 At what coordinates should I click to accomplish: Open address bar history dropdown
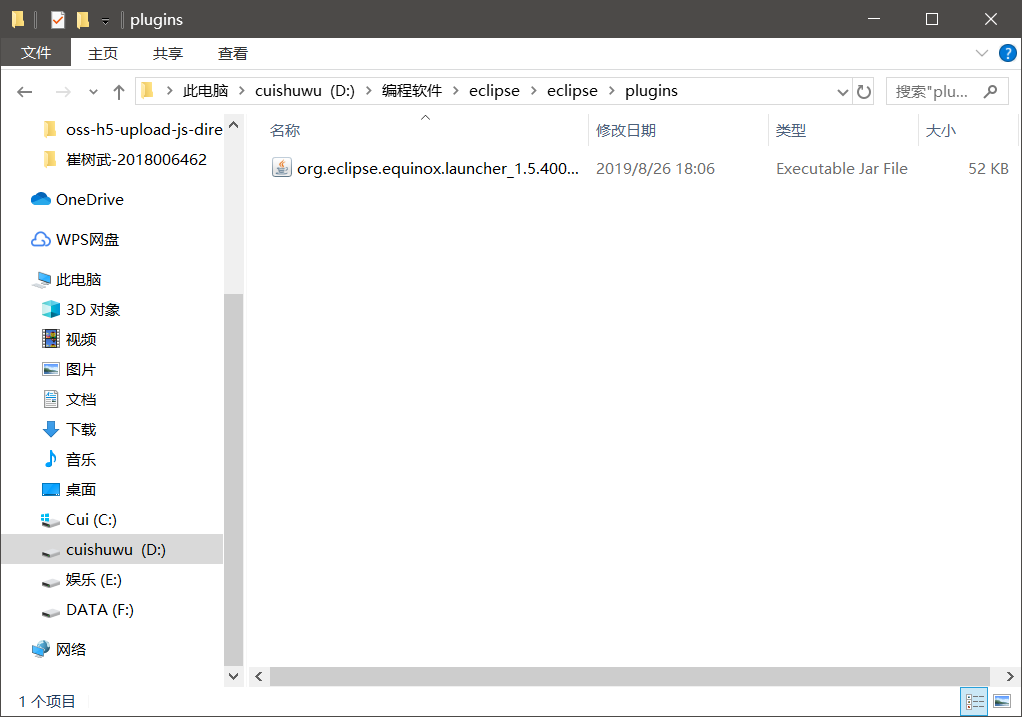[x=843, y=92]
